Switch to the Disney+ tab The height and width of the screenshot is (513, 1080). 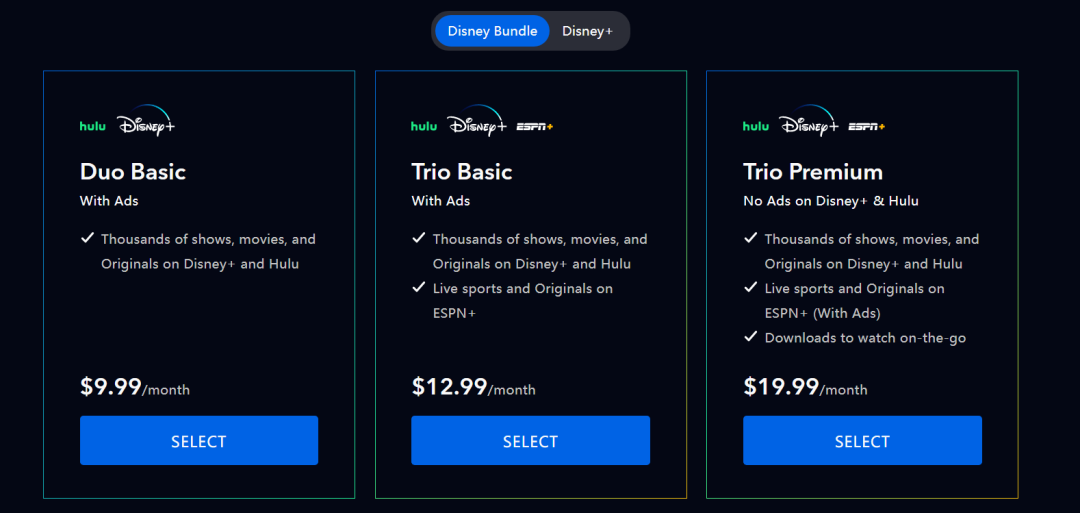coord(587,31)
